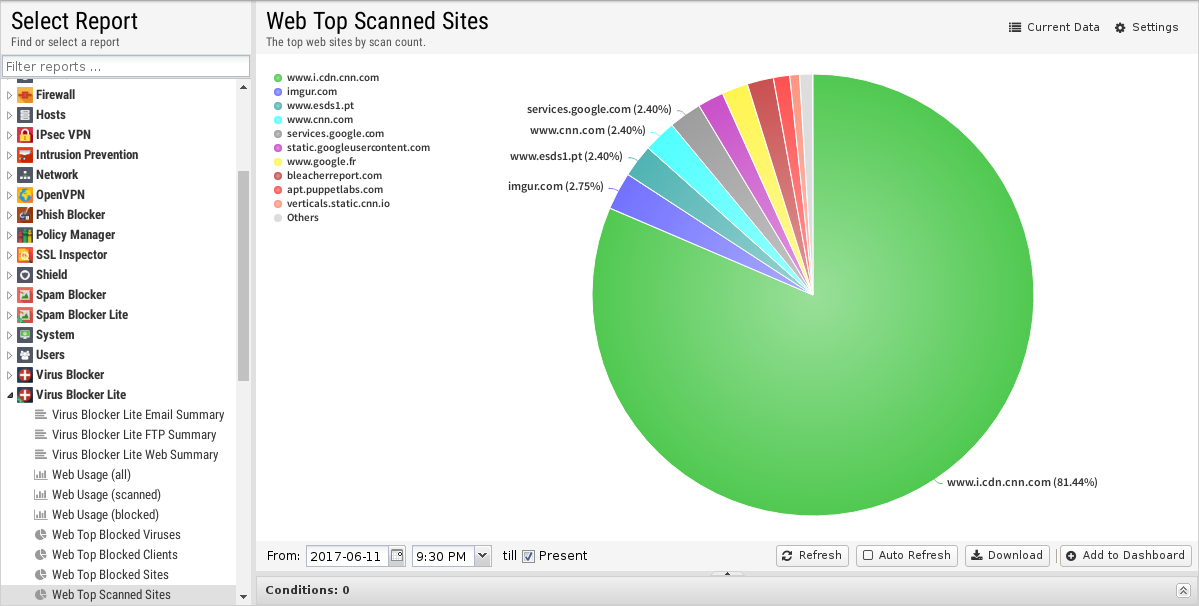
Task: Open the 9:30 PM time dropdown
Action: (483, 556)
